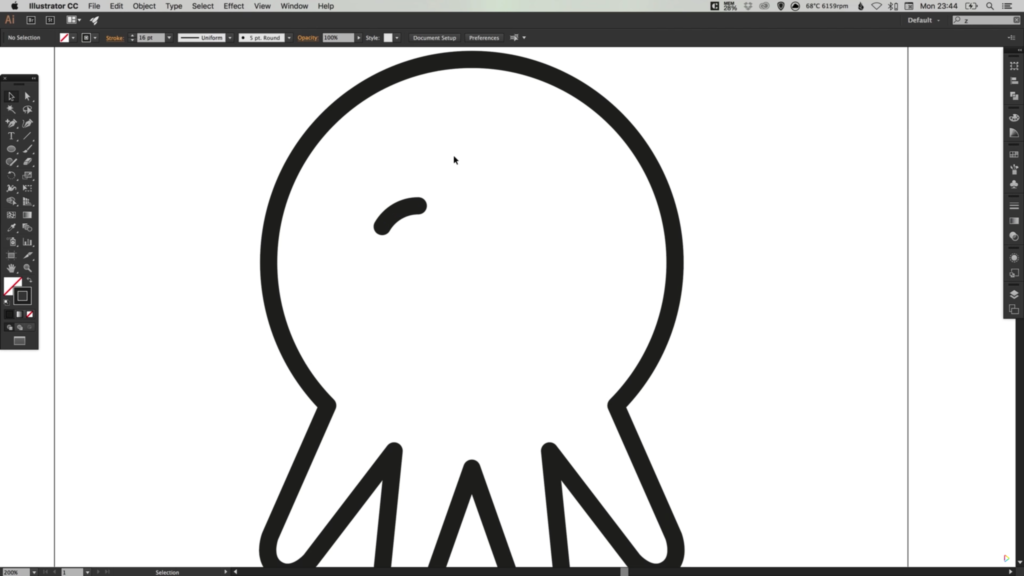1024x576 pixels.
Task: Grab the Hand tool
Action: [x=10, y=268]
